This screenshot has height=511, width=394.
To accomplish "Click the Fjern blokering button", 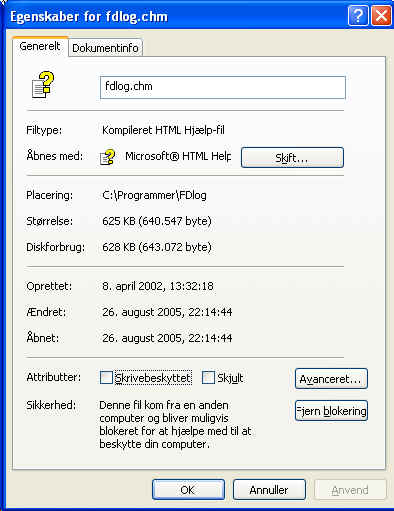I will click(331, 411).
